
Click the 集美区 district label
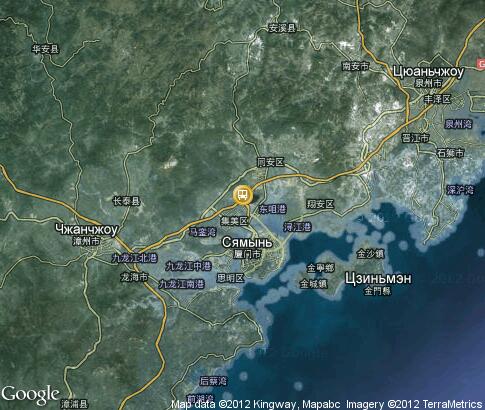(235, 221)
